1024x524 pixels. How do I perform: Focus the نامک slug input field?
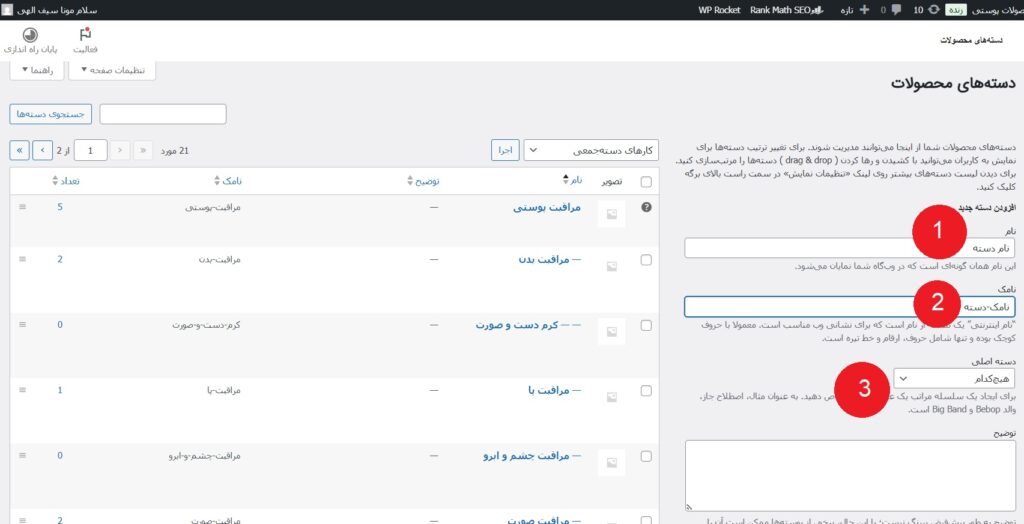coord(849,306)
